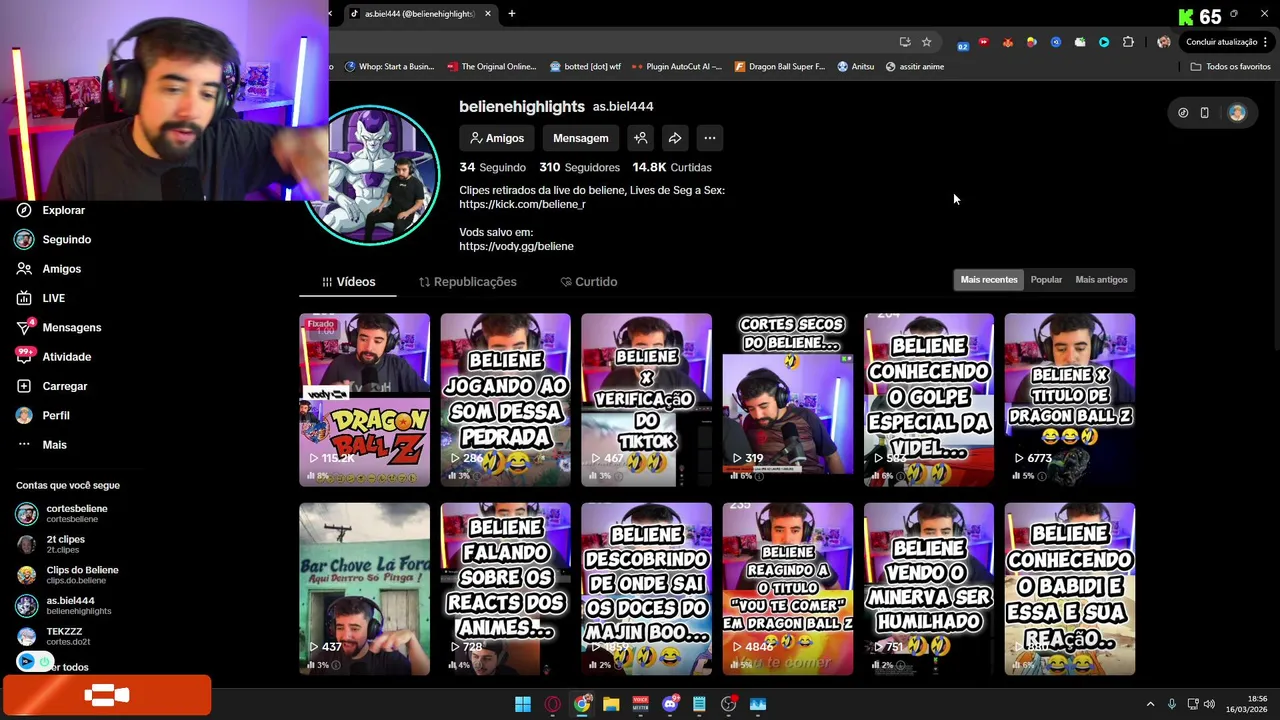1280x720 pixels.
Task: Go to Perfil in the sidebar
Action: coord(42,415)
